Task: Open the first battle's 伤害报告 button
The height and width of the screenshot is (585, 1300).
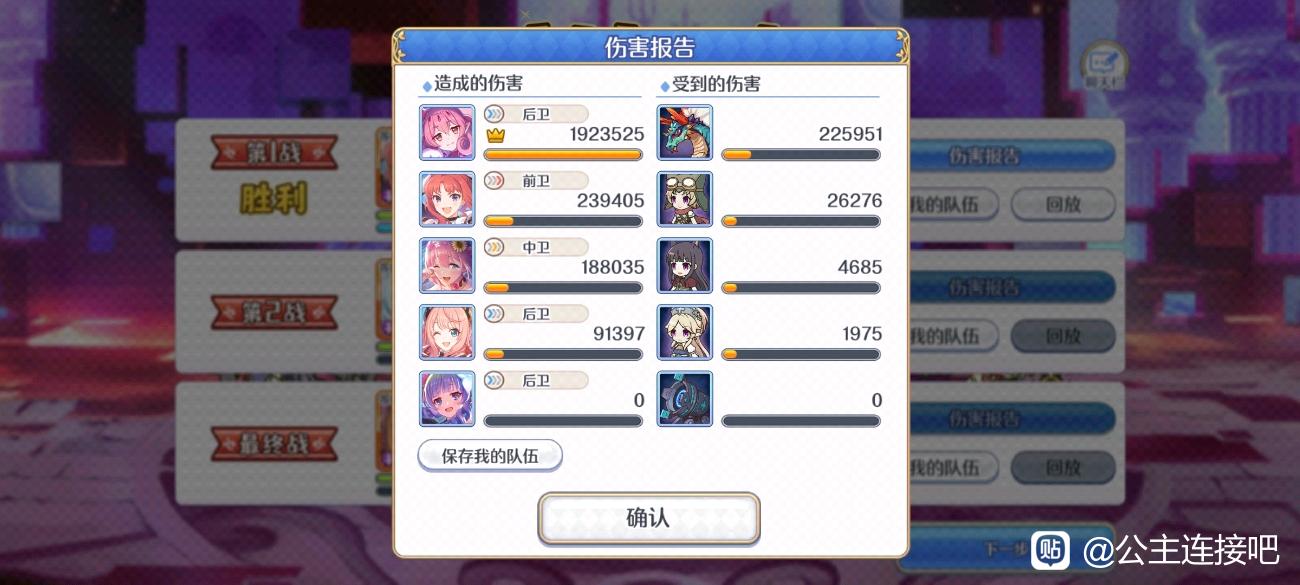Action: click(1012, 156)
